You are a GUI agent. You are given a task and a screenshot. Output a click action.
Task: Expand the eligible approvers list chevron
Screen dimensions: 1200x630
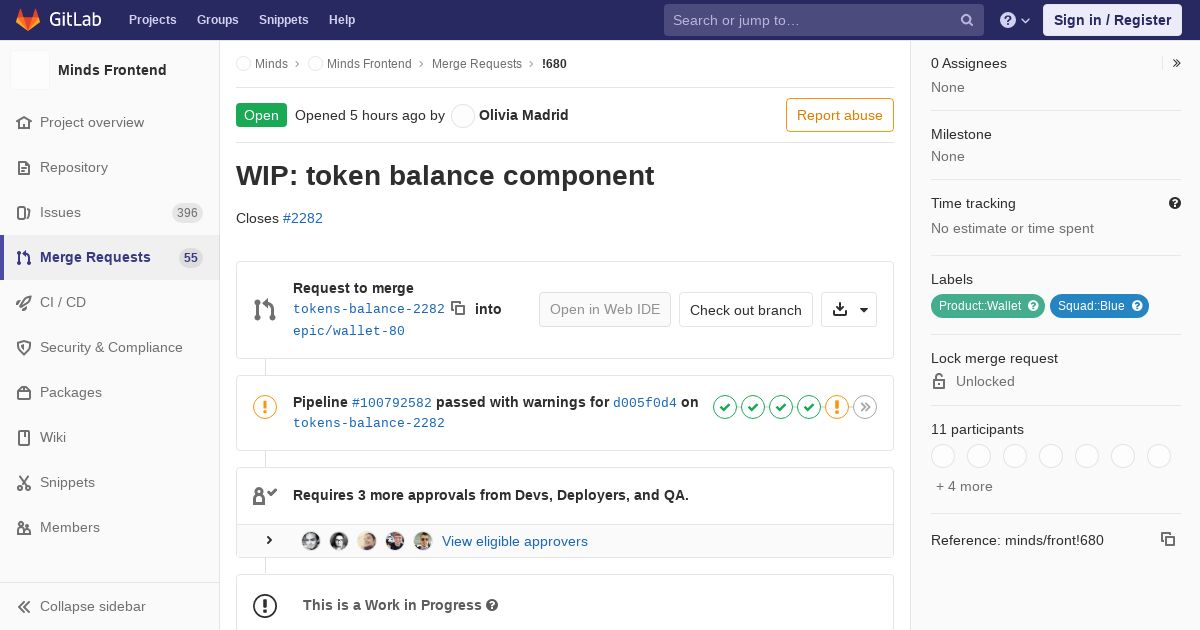(269, 540)
